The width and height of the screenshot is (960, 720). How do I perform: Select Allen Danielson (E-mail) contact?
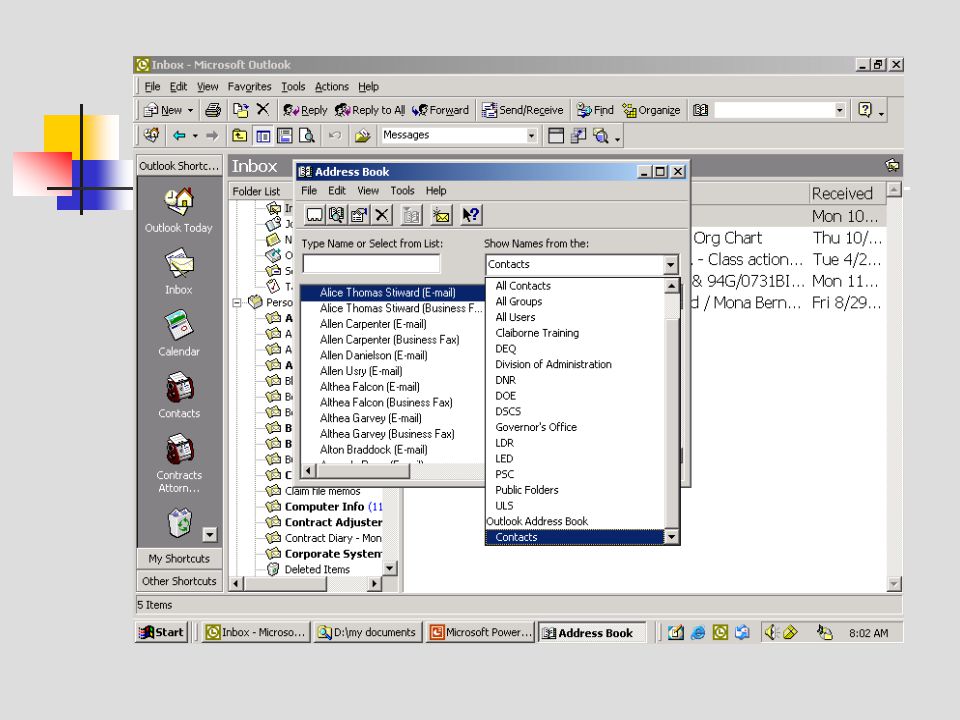pos(373,355)
